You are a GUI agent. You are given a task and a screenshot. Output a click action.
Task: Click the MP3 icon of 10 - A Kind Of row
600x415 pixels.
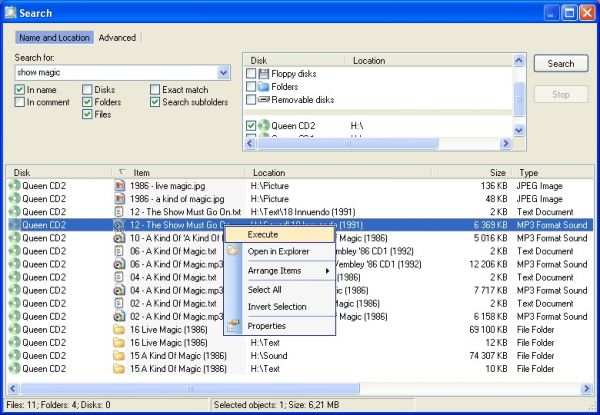pos(119,238)
